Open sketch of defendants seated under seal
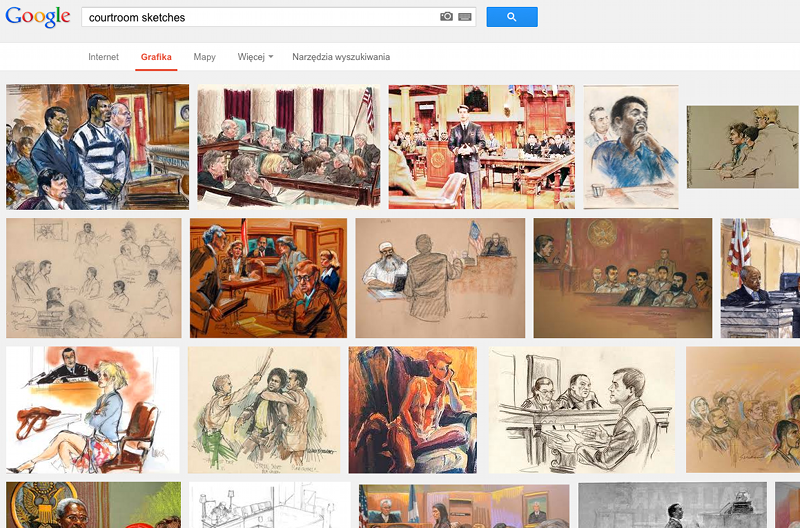Screen dimensions: 800x528 [622, 278]
